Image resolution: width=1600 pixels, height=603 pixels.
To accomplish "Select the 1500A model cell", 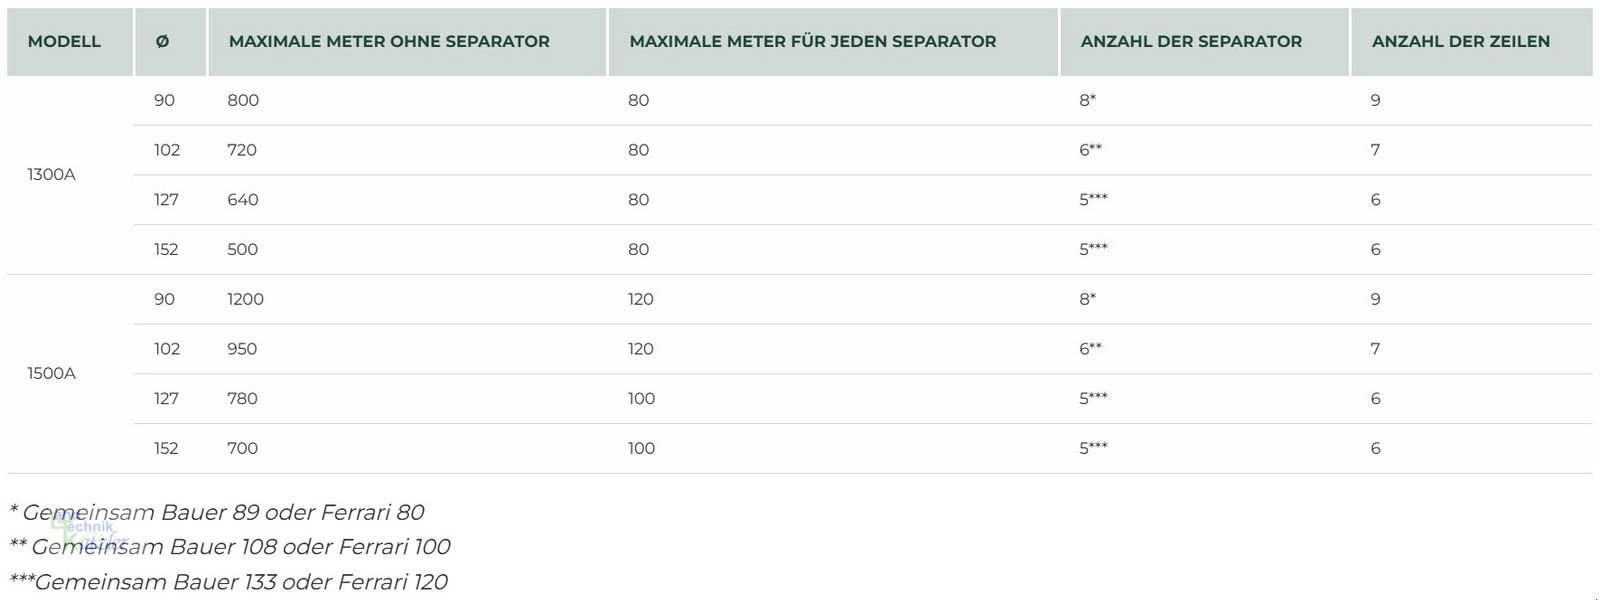I will point(51,374).
